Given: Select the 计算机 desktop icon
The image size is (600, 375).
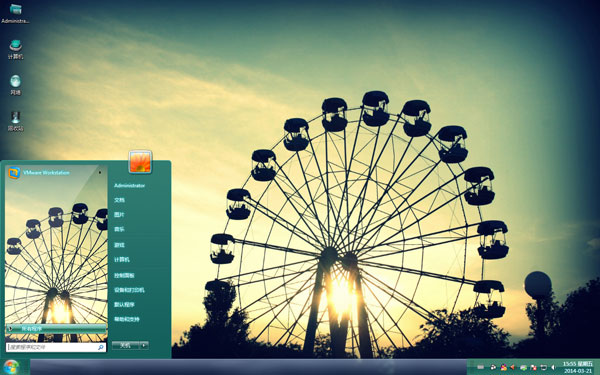Looking at the screenshot, I should (x=15, y=49).
